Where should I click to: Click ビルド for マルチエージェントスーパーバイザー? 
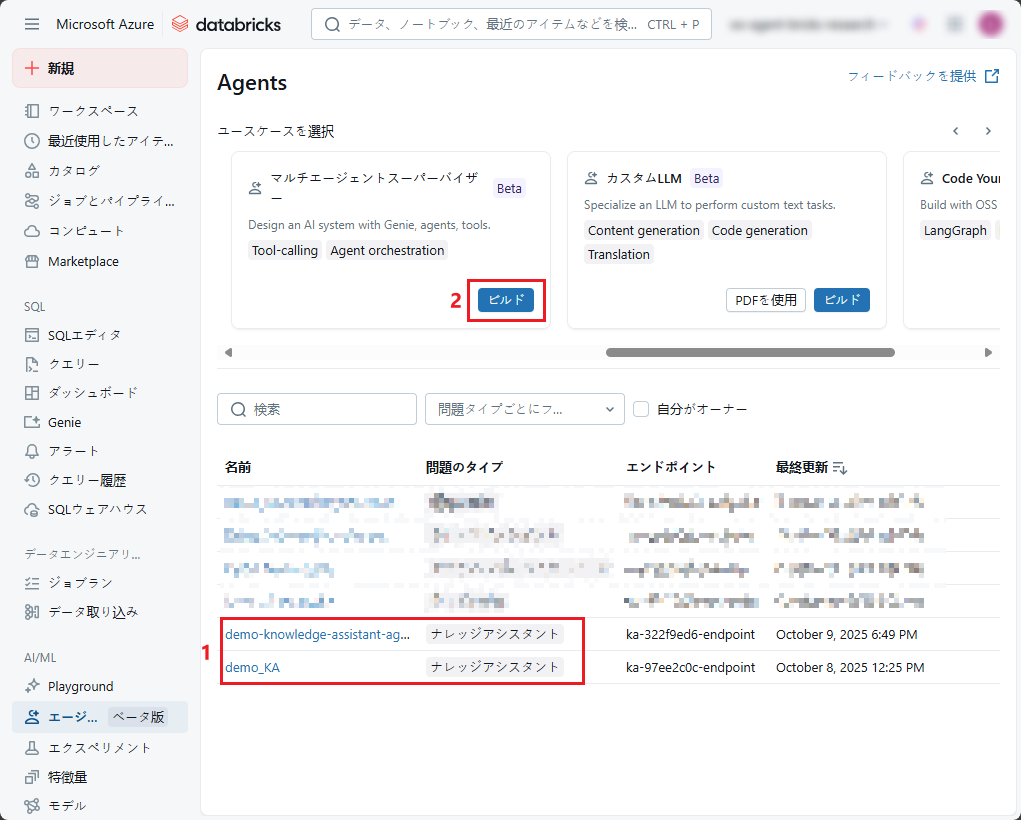click(x=505, y=300)
